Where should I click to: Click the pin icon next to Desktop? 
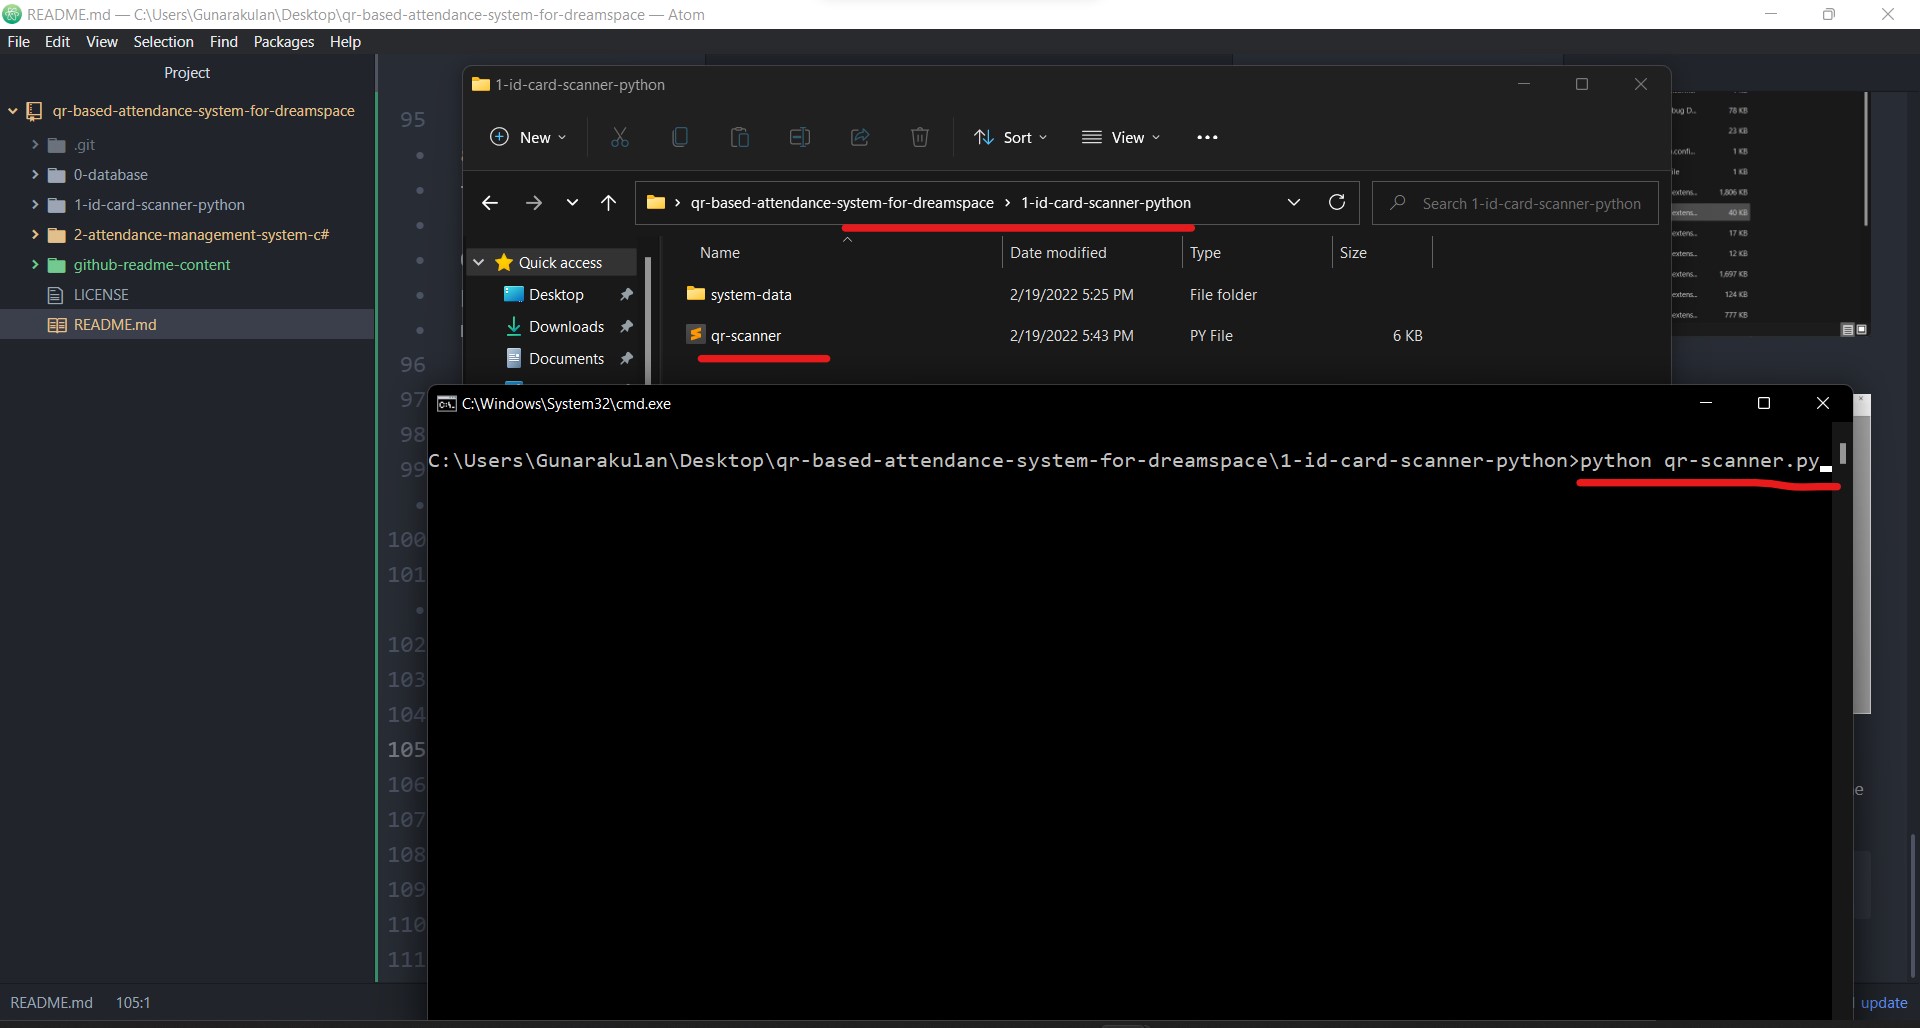coord(626,294)
